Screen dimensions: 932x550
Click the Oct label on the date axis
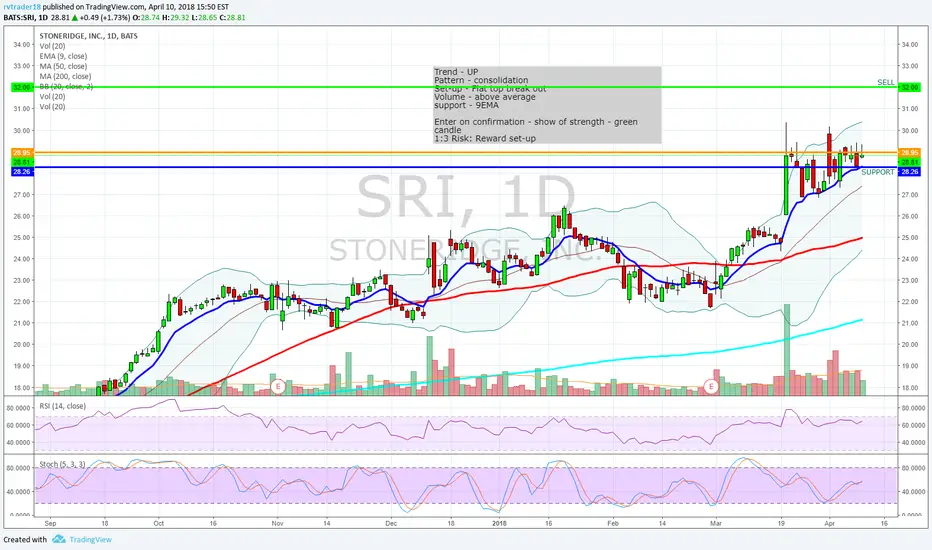[x=159, y=523]
